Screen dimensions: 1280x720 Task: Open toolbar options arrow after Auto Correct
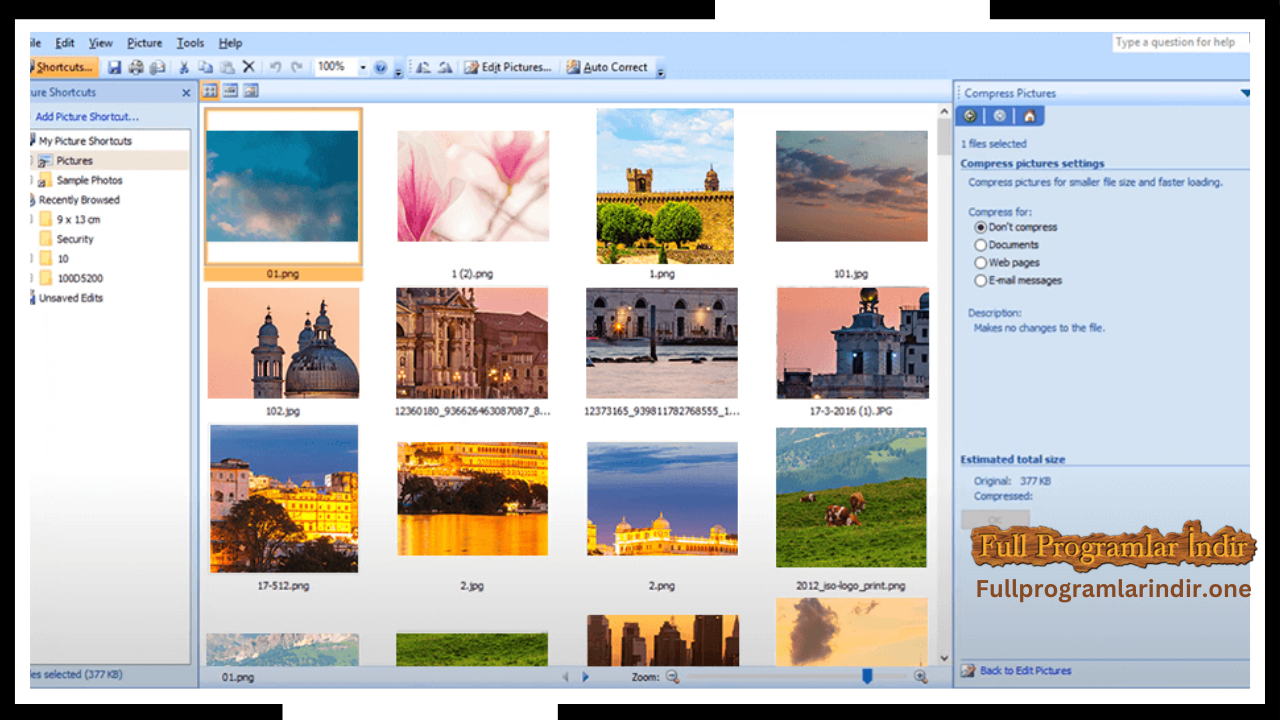[x=660, y=70]
